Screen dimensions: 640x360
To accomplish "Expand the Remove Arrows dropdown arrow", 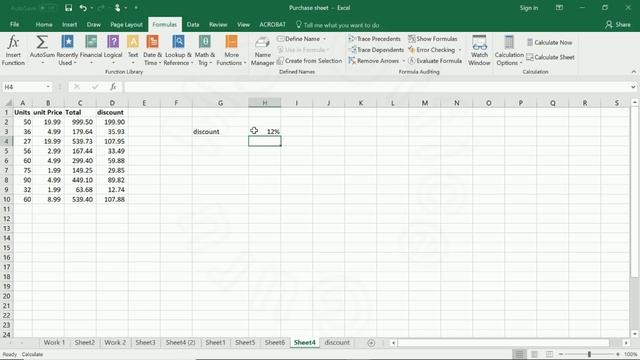I will click(x=403, y=61).
